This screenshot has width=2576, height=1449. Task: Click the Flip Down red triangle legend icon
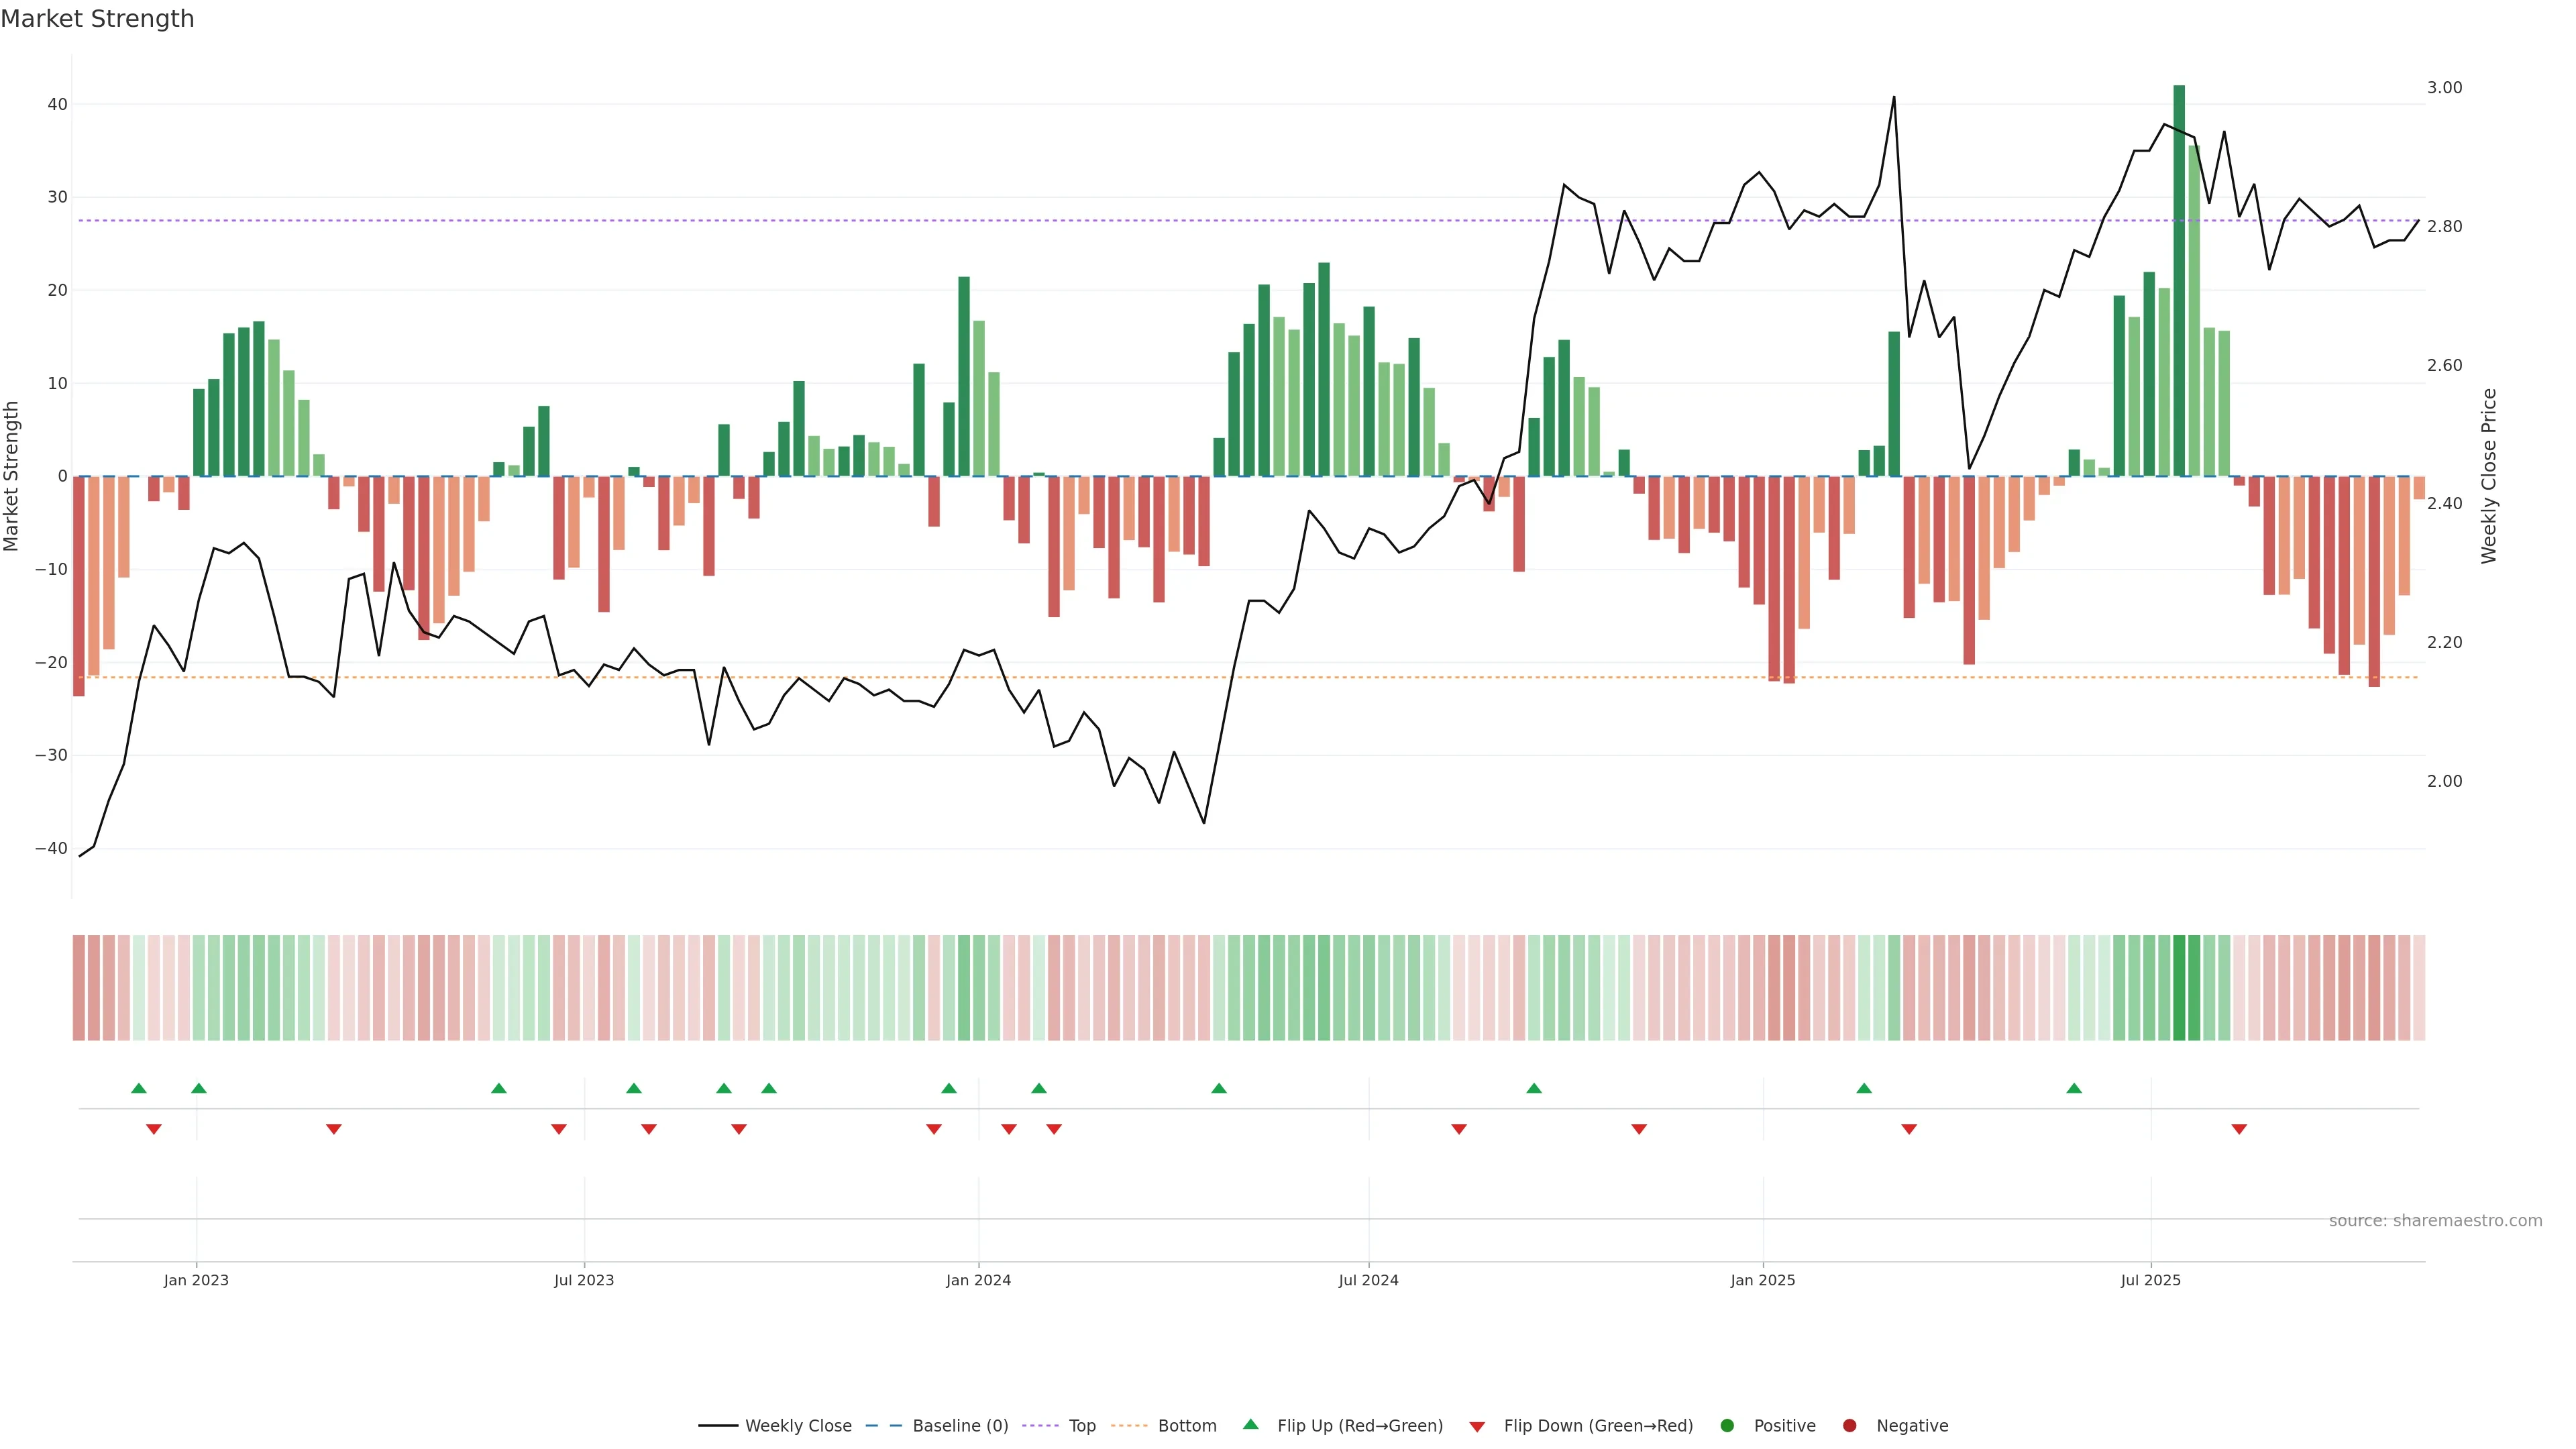pos(1477,1426)
